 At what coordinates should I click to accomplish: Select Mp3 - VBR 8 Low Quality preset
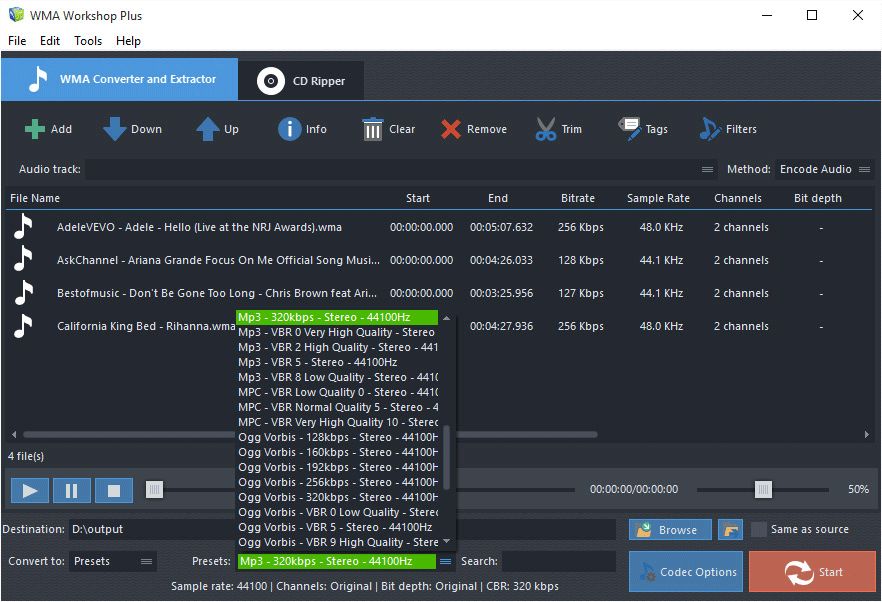(337, 378)
